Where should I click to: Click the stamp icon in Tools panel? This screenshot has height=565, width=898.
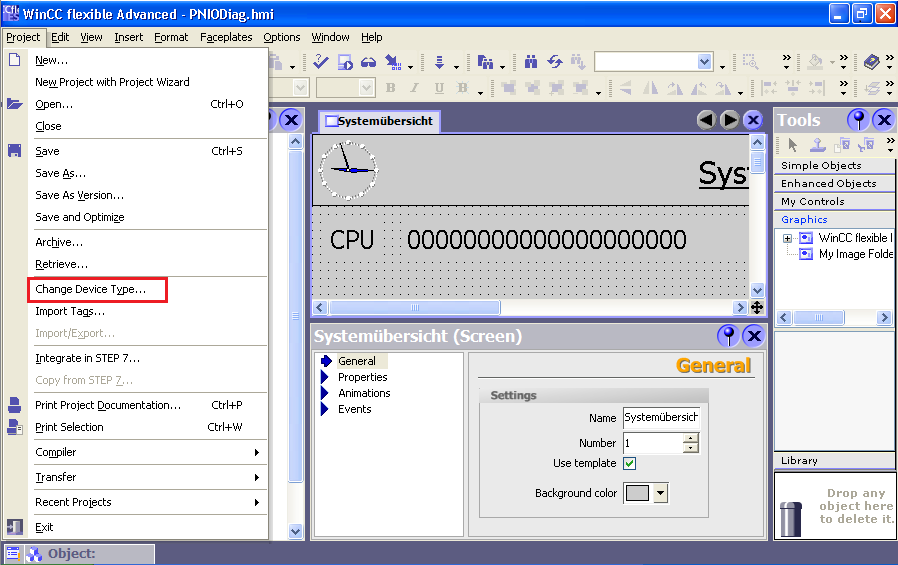pos(817,145)
